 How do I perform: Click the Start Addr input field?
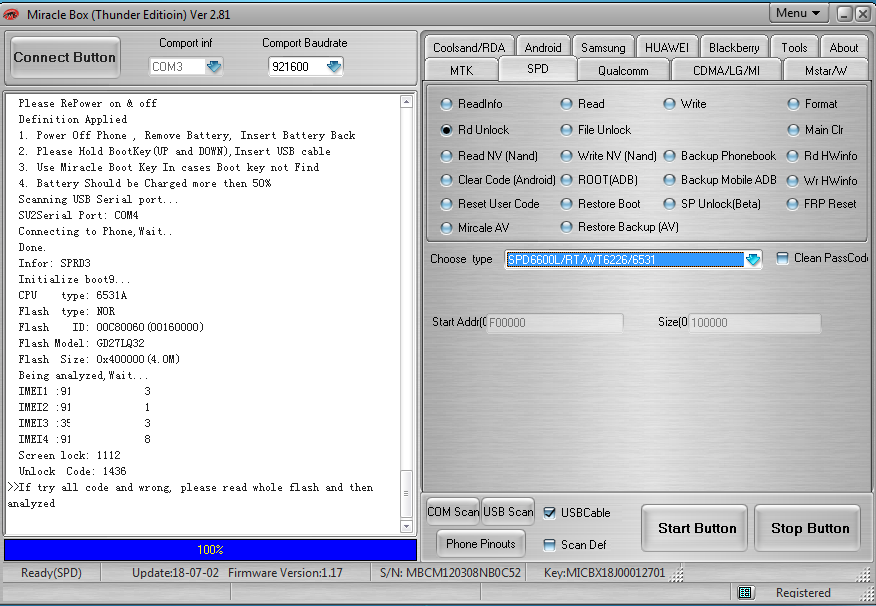click(x=555, y=323)
